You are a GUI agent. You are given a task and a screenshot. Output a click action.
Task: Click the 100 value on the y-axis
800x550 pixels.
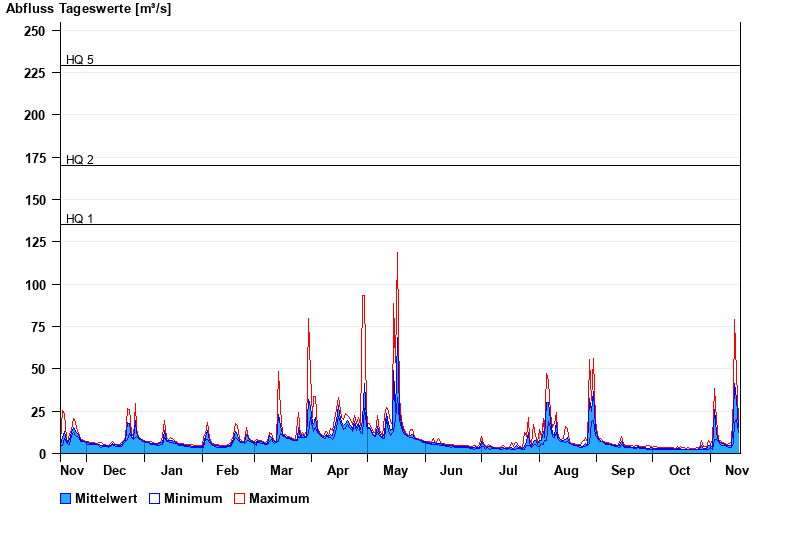tap(36, 285)
